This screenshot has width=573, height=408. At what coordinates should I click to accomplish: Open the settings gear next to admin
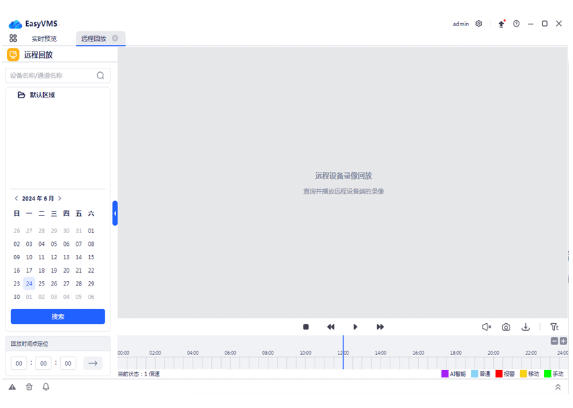tap(479, 24)
